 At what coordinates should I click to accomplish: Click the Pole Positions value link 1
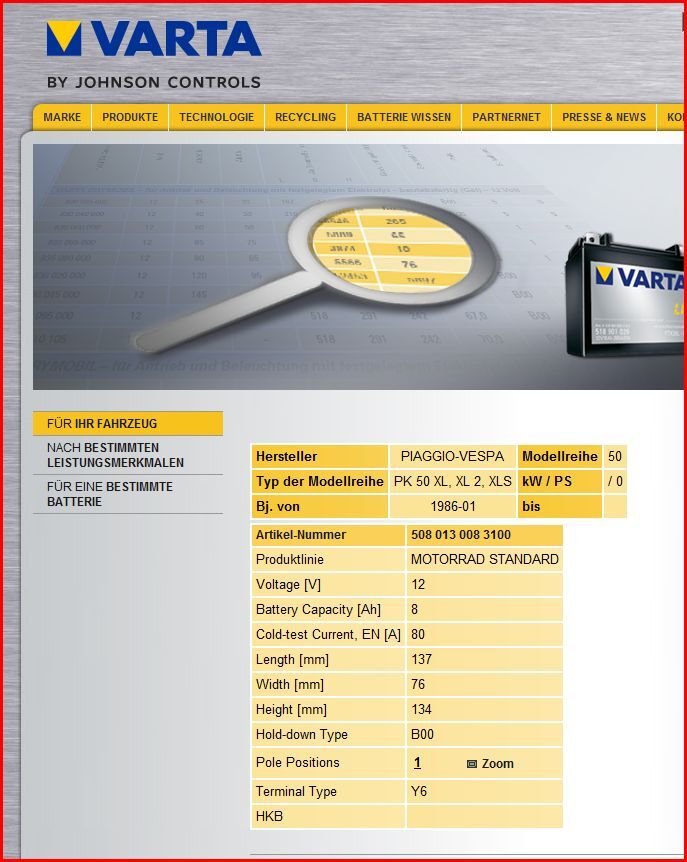[417, 763]
